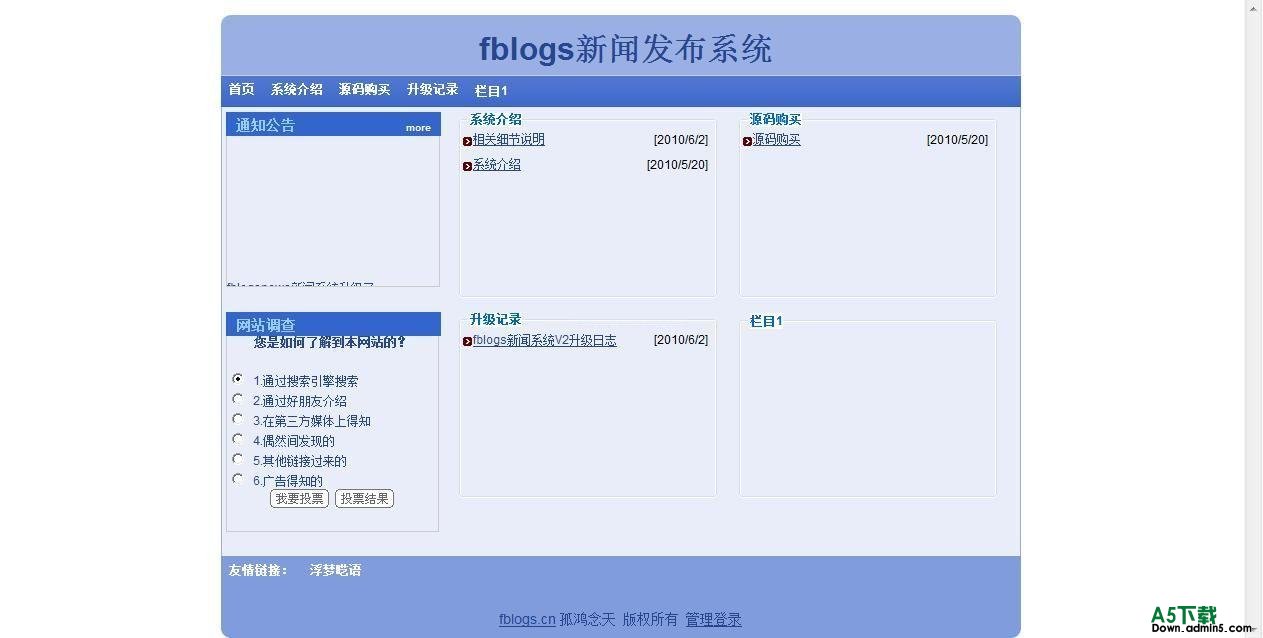Open the 管理登录 footer link
The height and width of the screenshot is (638, 1263).
click(x=713, y=620)
